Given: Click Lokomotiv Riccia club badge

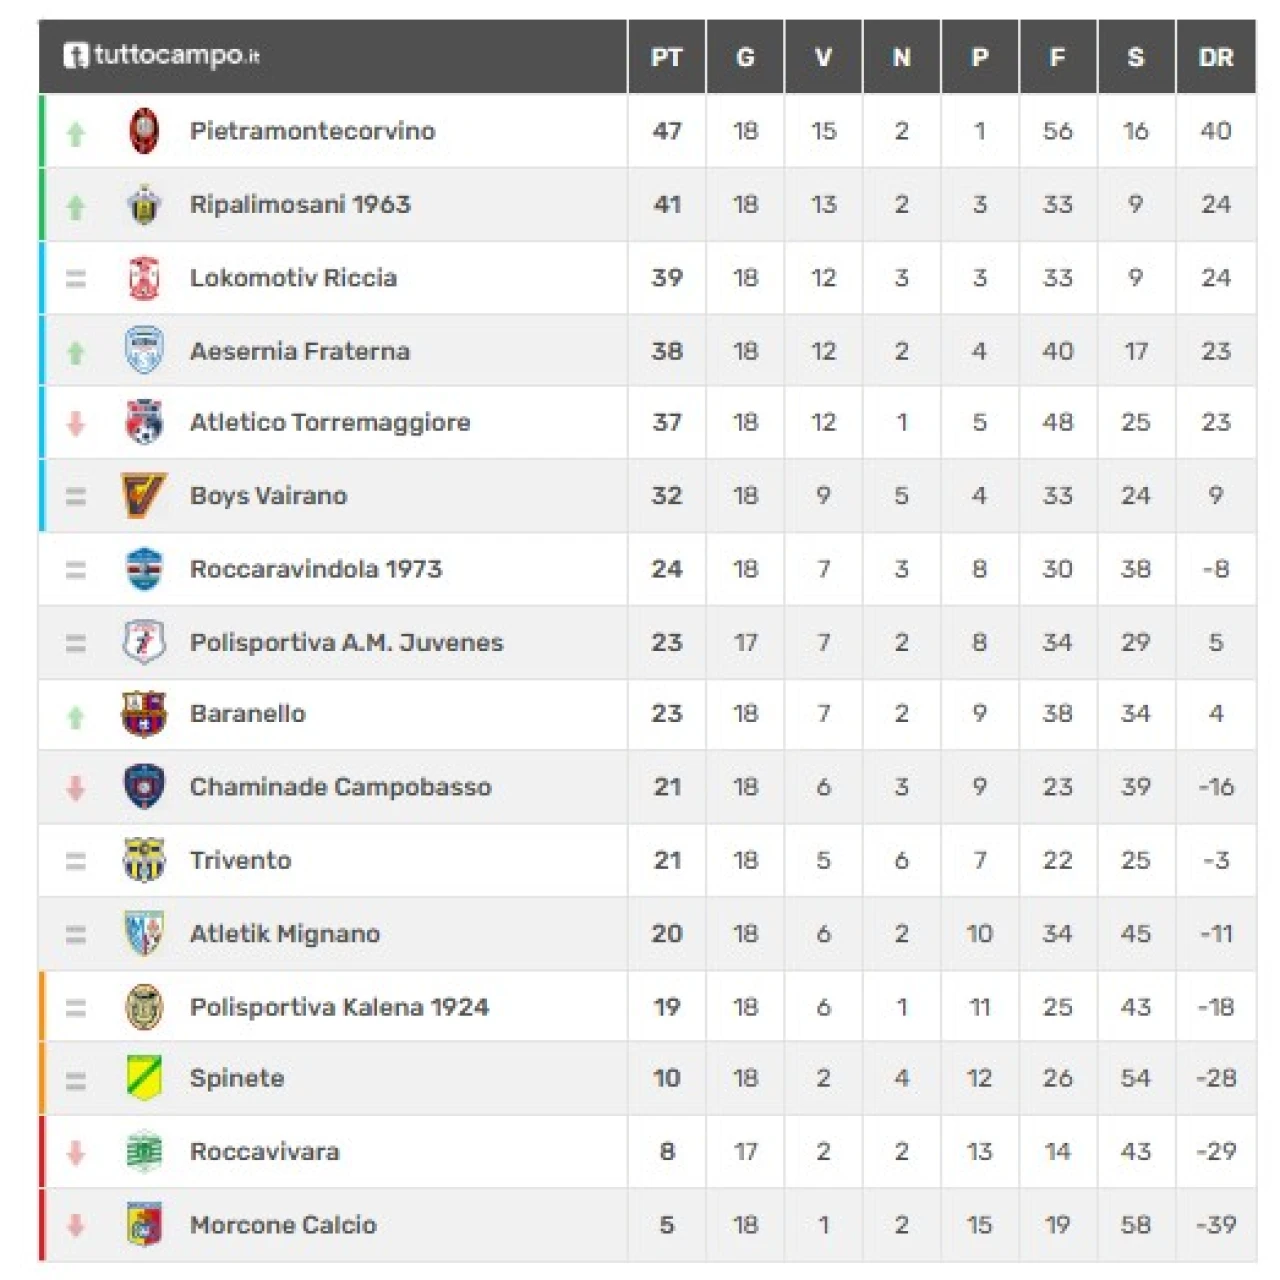Looking at the screenshot, I should coord(144,278).
